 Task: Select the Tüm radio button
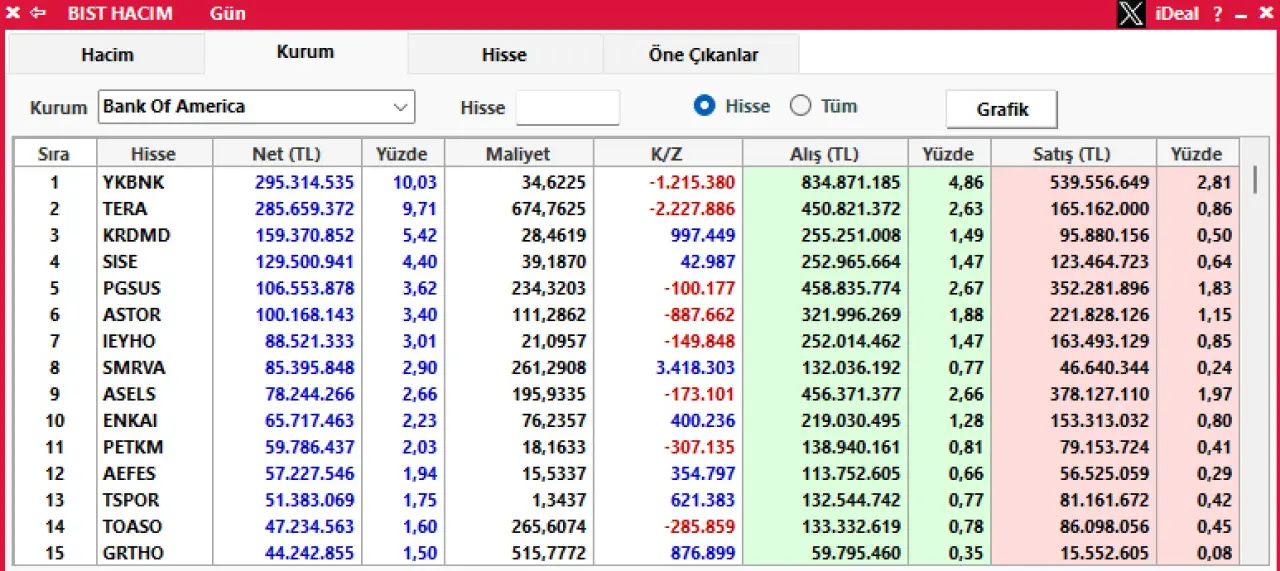(801, 106)
